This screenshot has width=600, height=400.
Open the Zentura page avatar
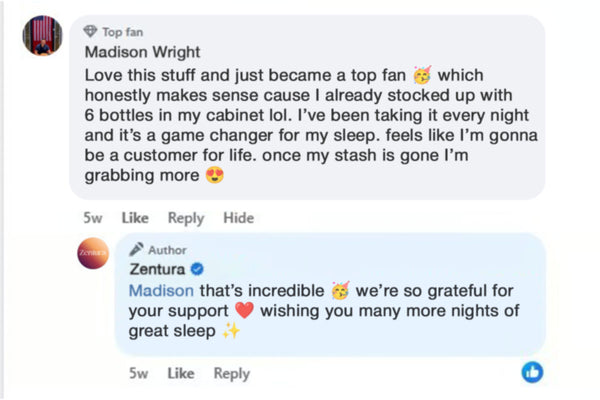[x=93, y=255]
